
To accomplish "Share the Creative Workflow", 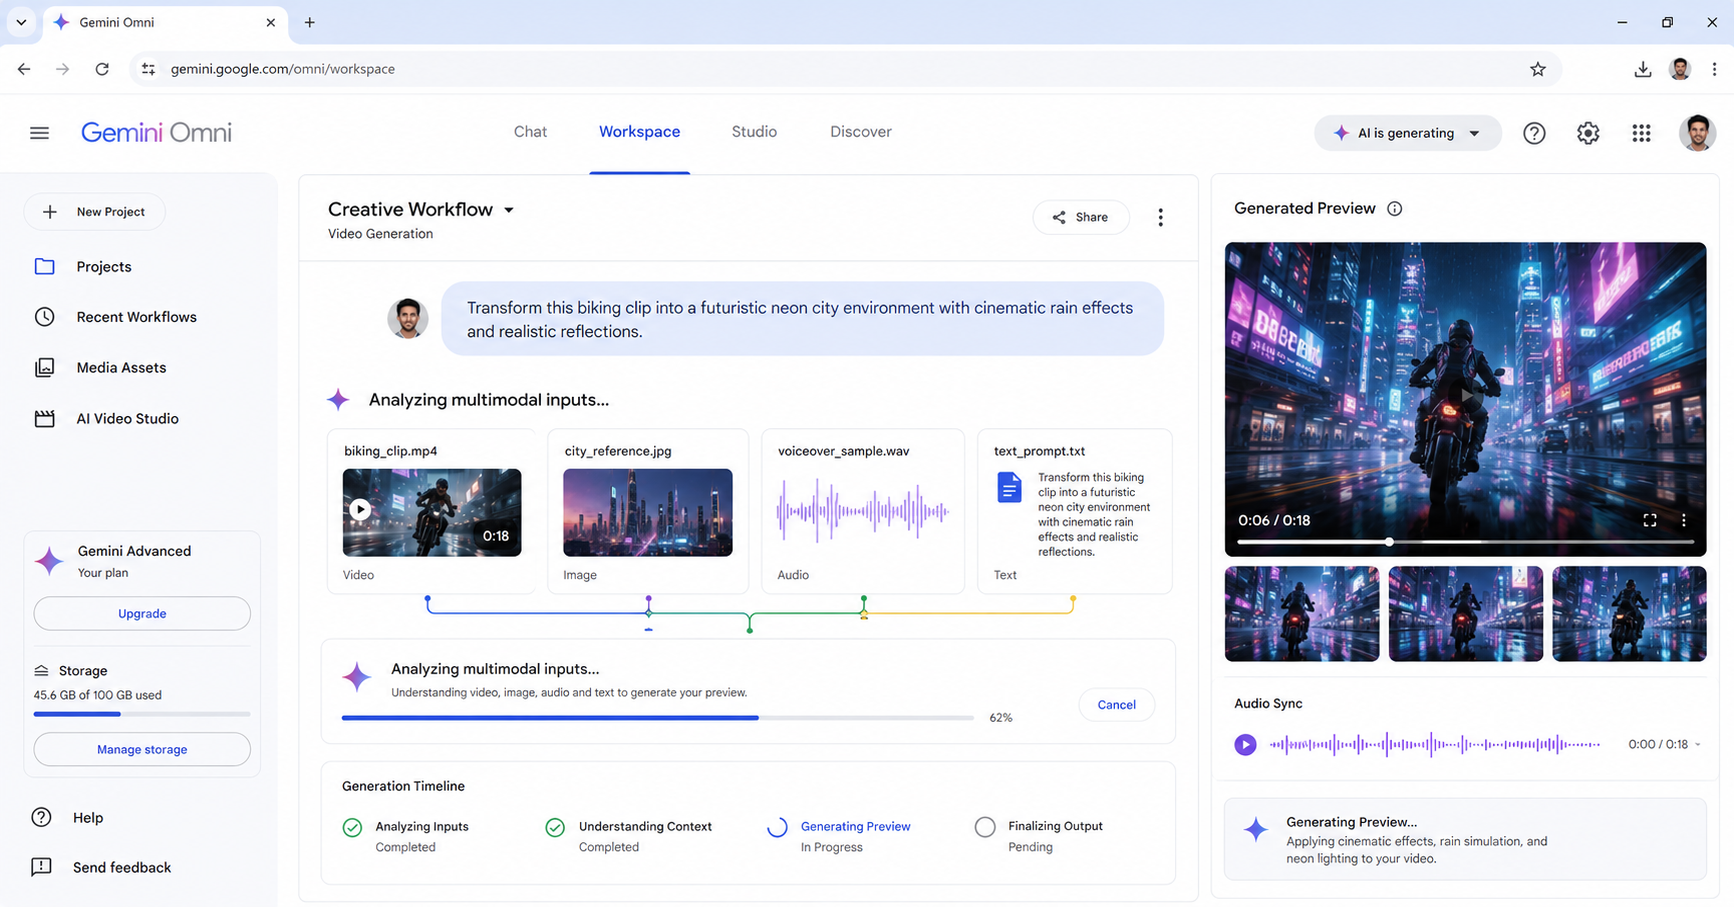I will (x=1081, y=217).
